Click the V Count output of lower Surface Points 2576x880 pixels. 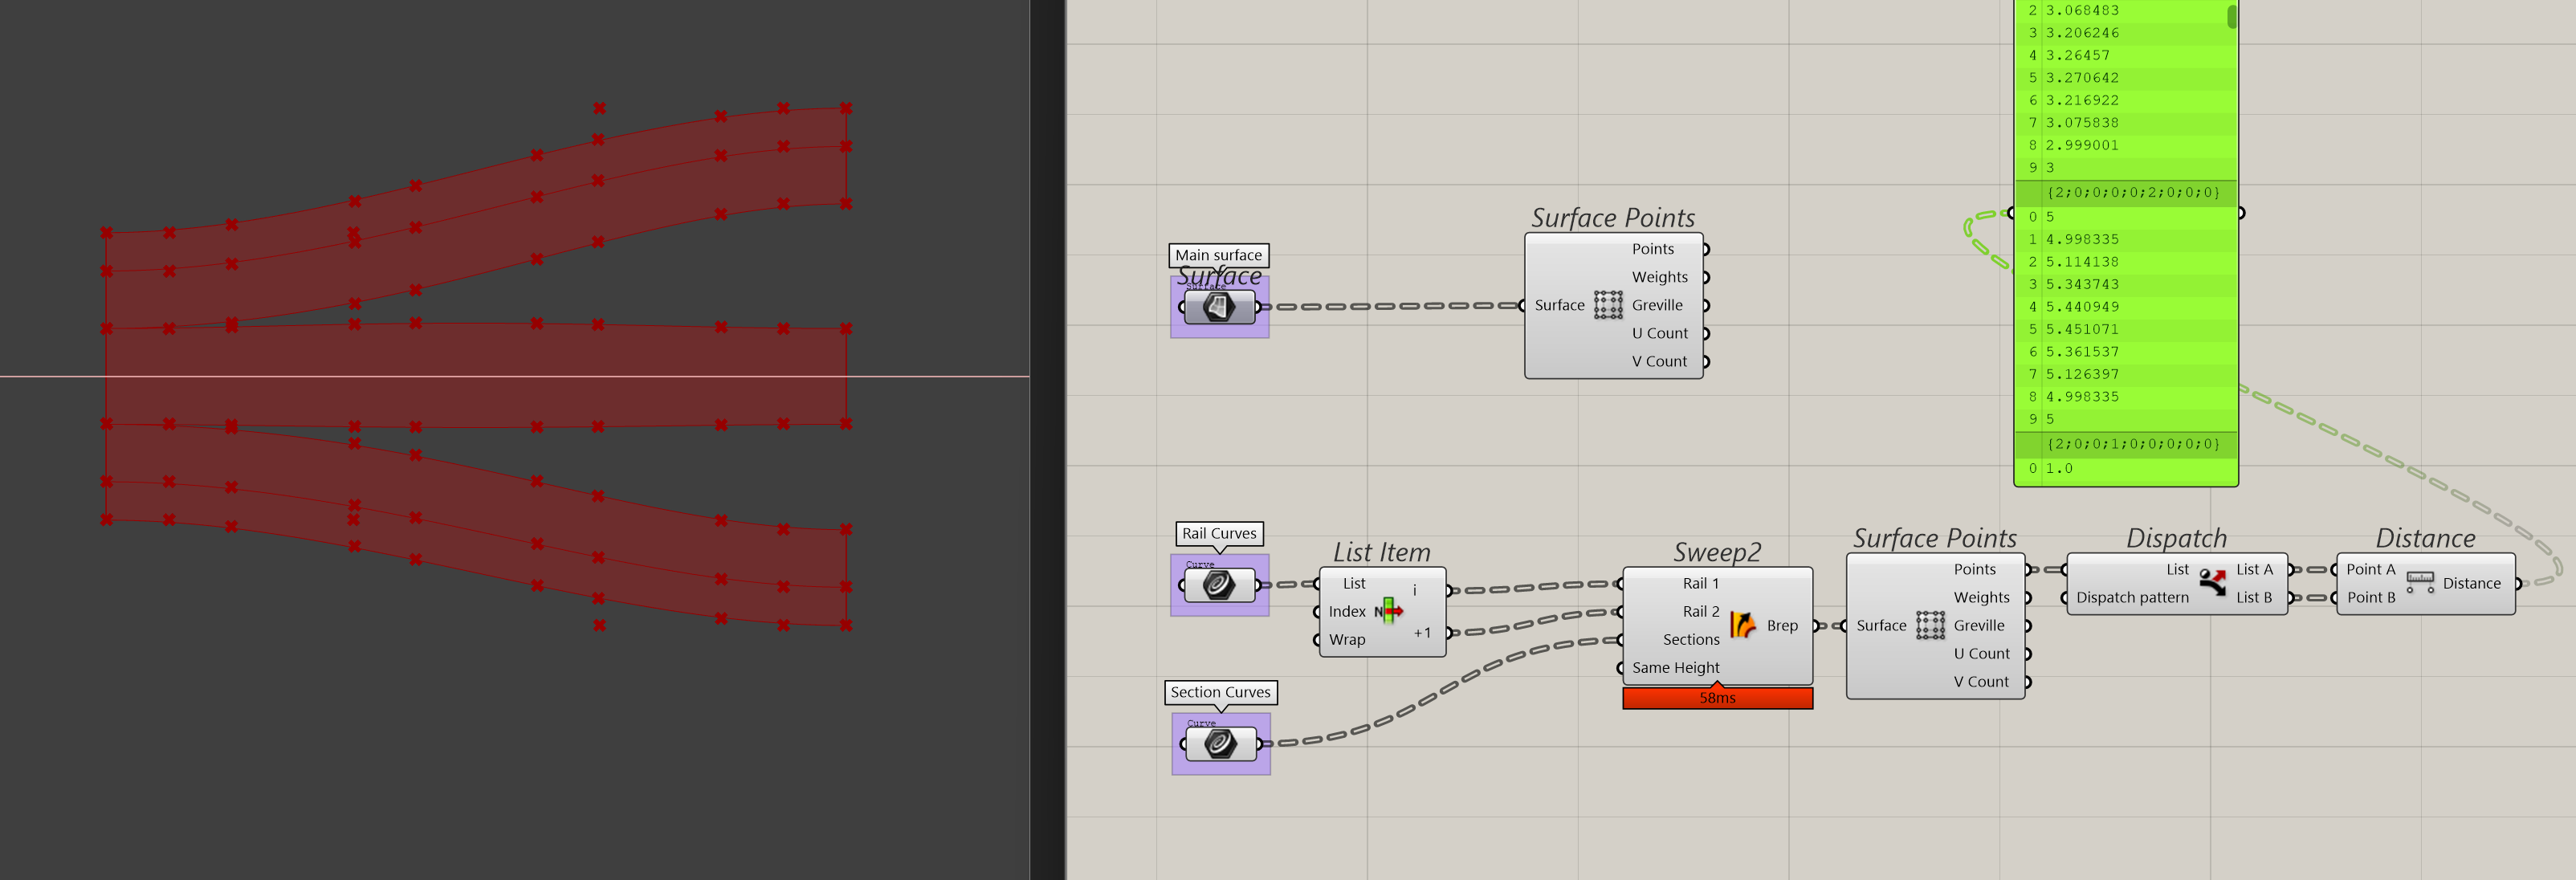[x=1980, y=681]
